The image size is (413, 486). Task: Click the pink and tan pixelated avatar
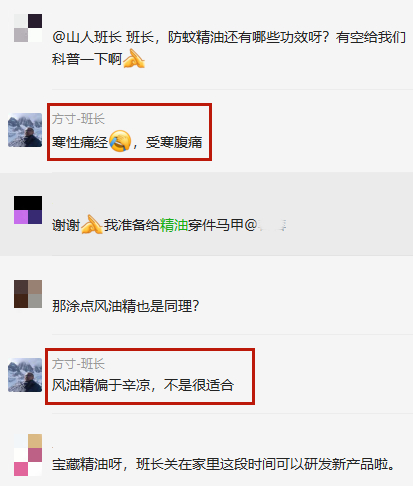(28, 455)
